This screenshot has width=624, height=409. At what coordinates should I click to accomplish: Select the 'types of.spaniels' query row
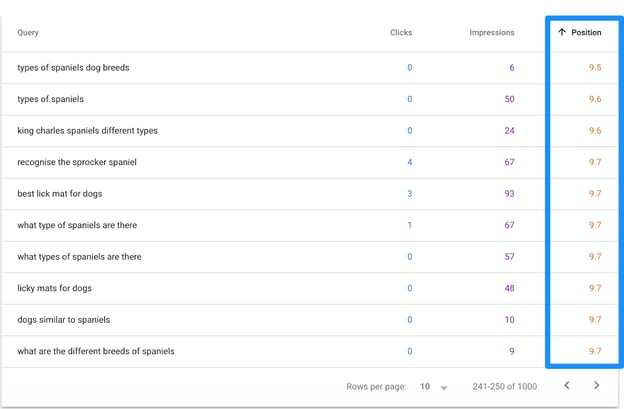(x=52, y=99)
